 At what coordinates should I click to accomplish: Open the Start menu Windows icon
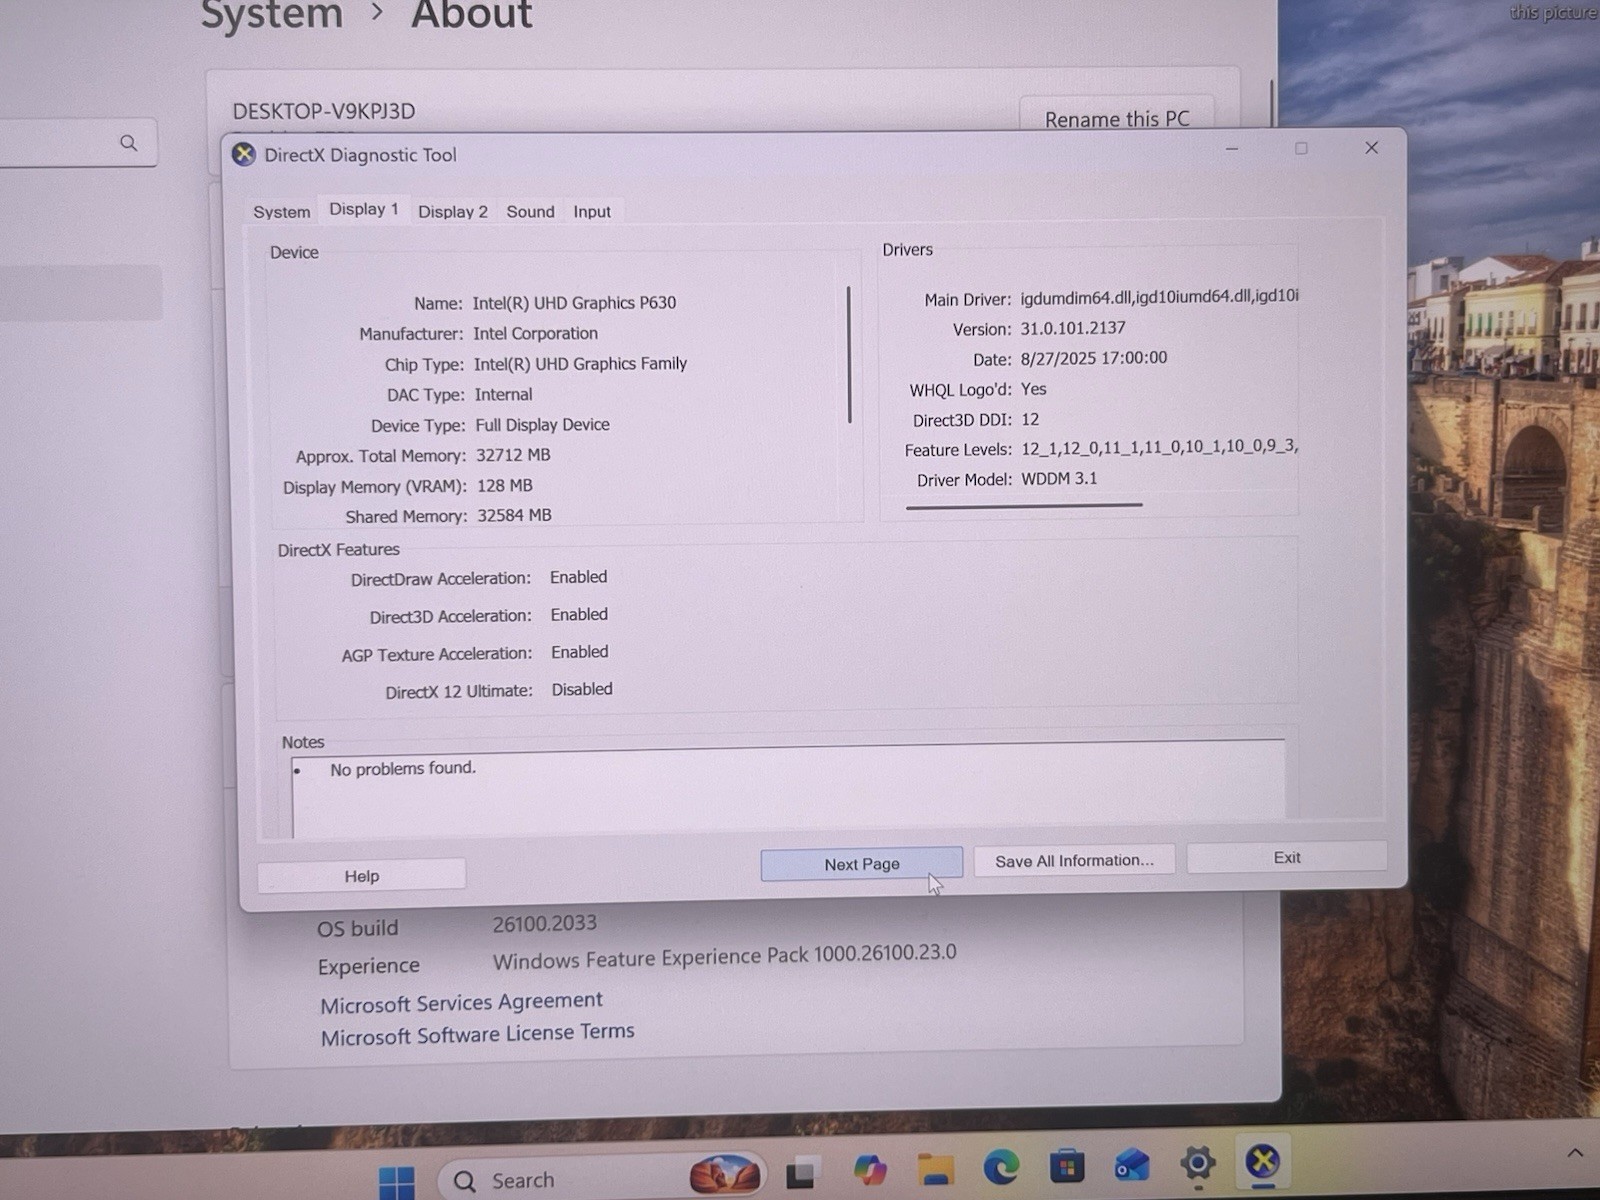click(x=397, y=1181)
